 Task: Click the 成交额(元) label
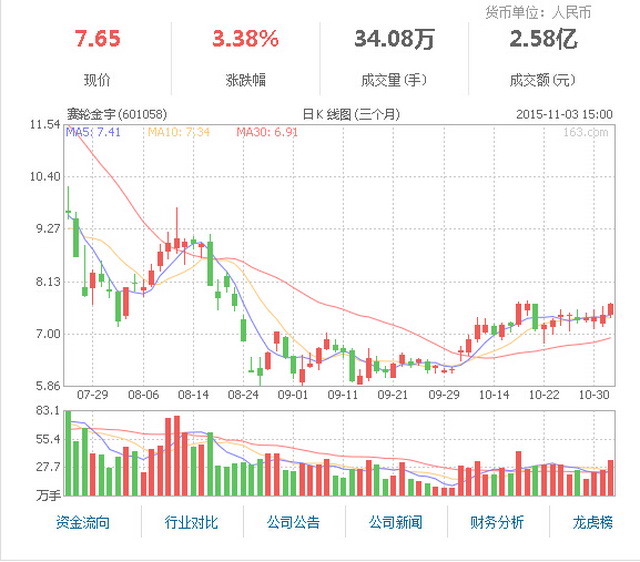click(x=543, y=80)
